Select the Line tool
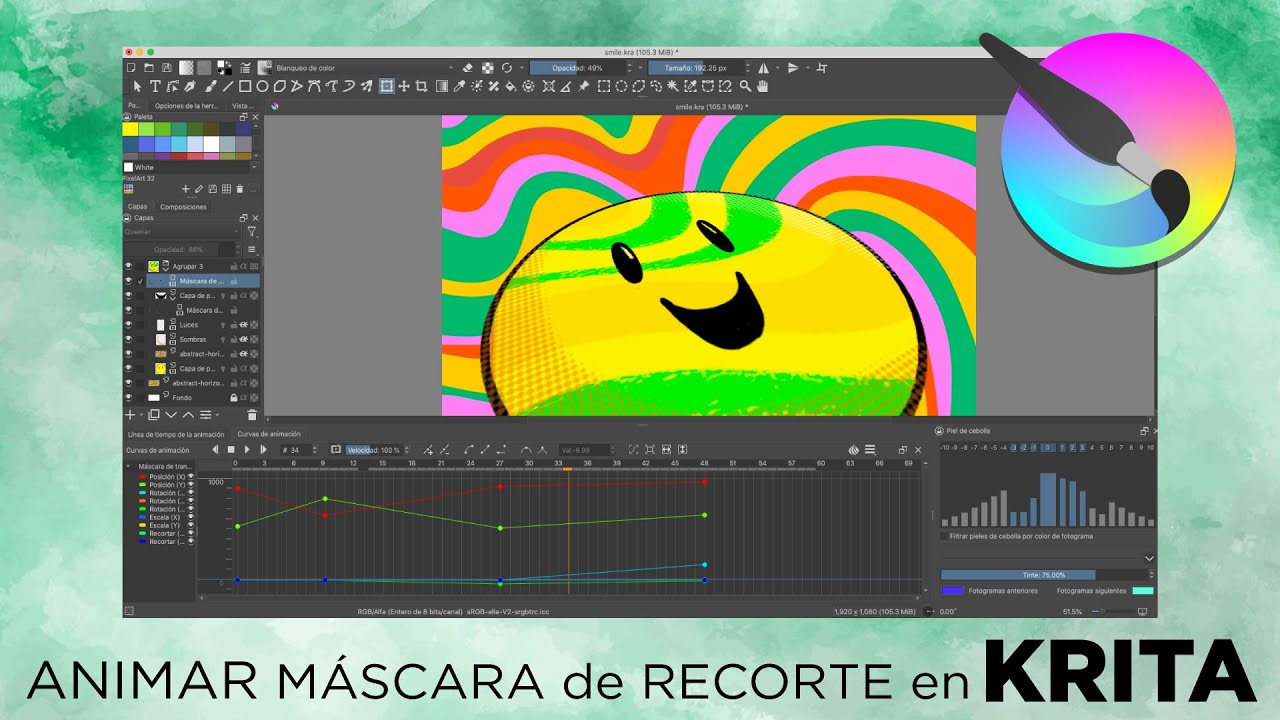 [x=227, y=86]
